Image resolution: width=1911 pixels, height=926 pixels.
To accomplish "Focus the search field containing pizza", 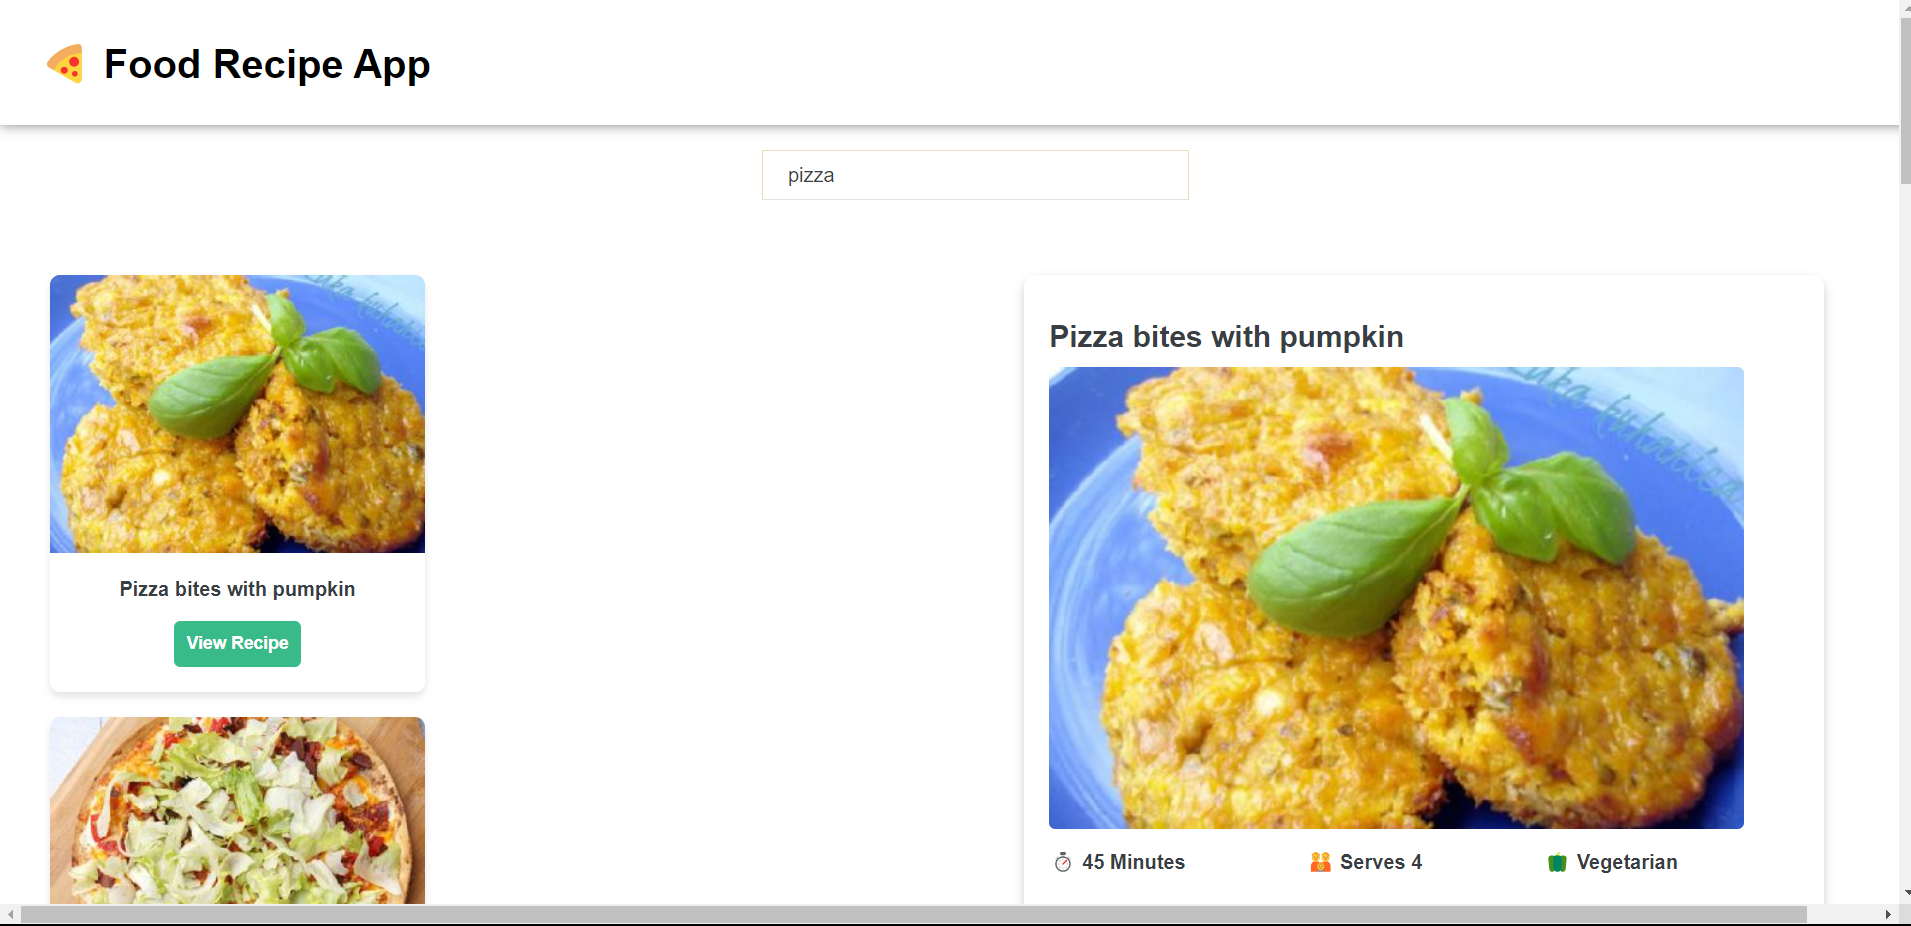I will pos(975,175).
